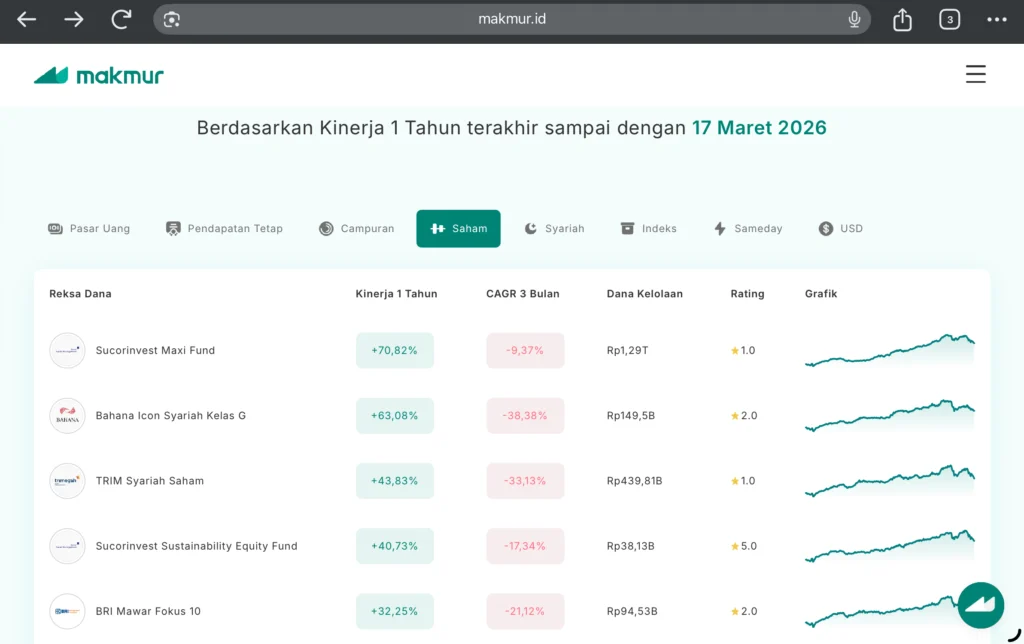Select the Pasar Uang wallet icon
Screen dimensions: 1024x644
click(55, 228)
